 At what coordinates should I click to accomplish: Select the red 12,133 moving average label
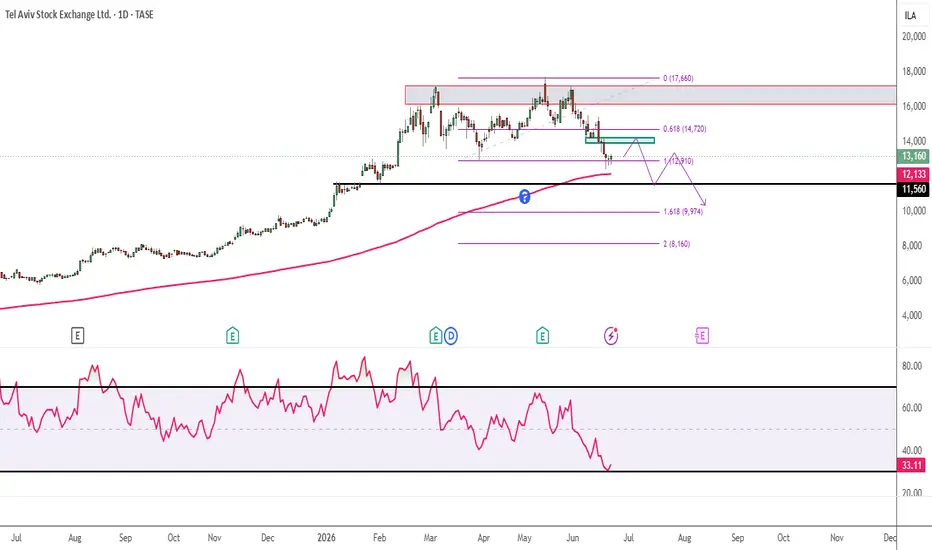[914, 174]
